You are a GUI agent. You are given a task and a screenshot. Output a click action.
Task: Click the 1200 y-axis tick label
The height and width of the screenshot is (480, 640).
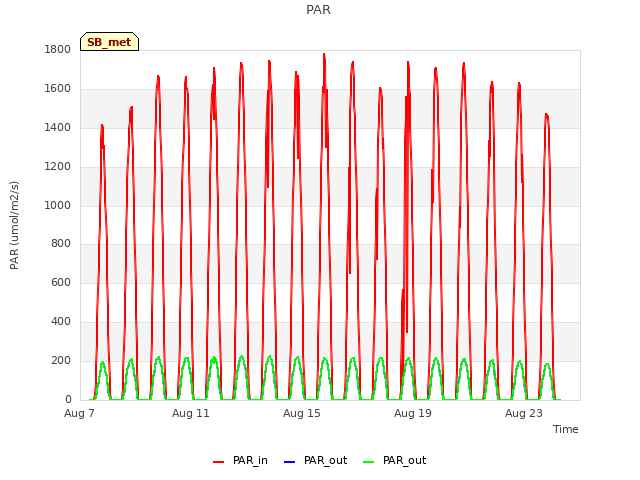(x=58, y=167)
